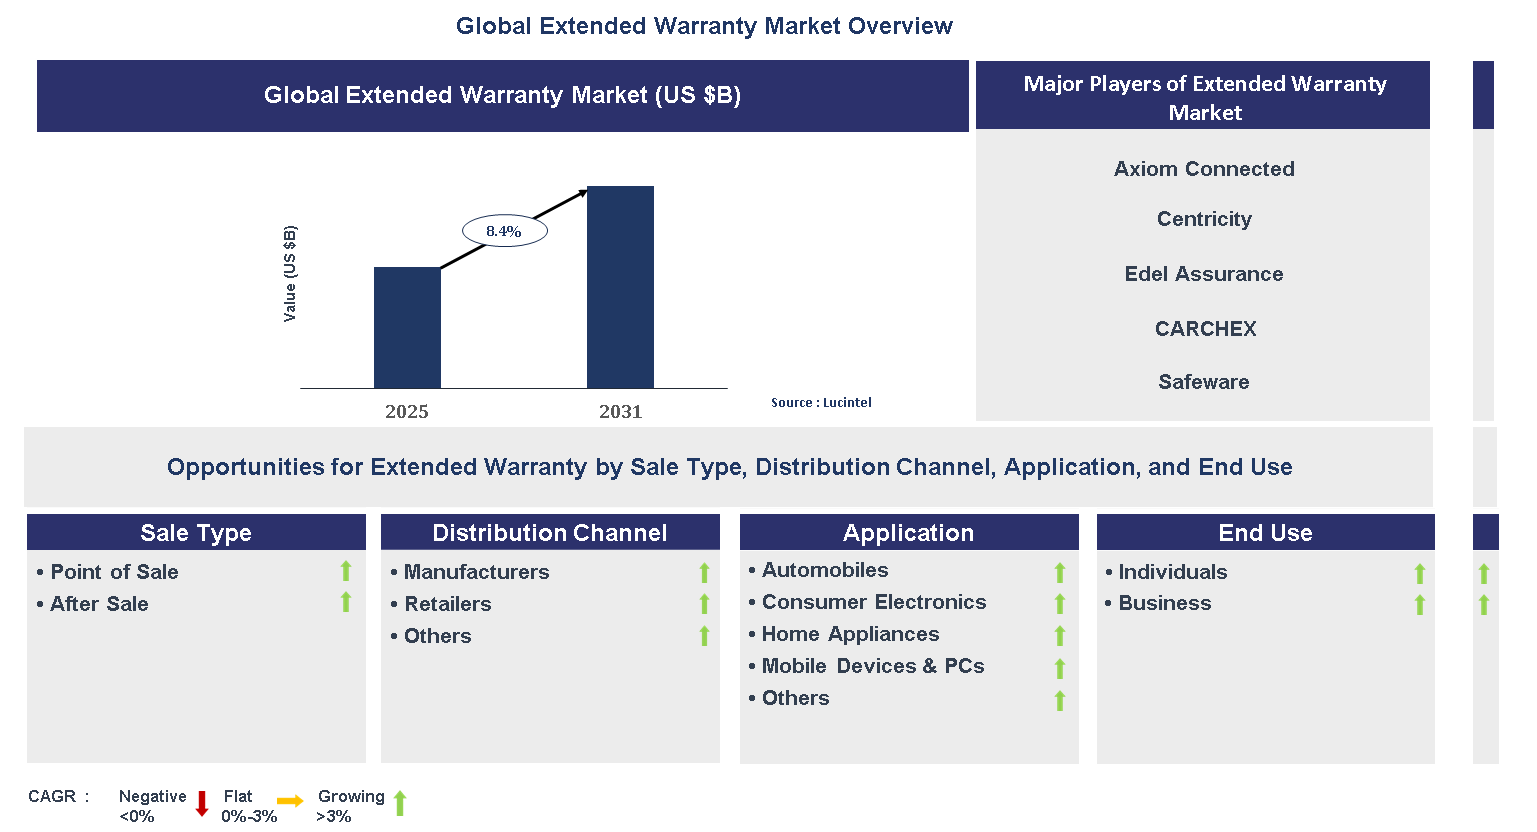
Task: Select the Application header
Action: pyautogui.click(x=908, y=533)
